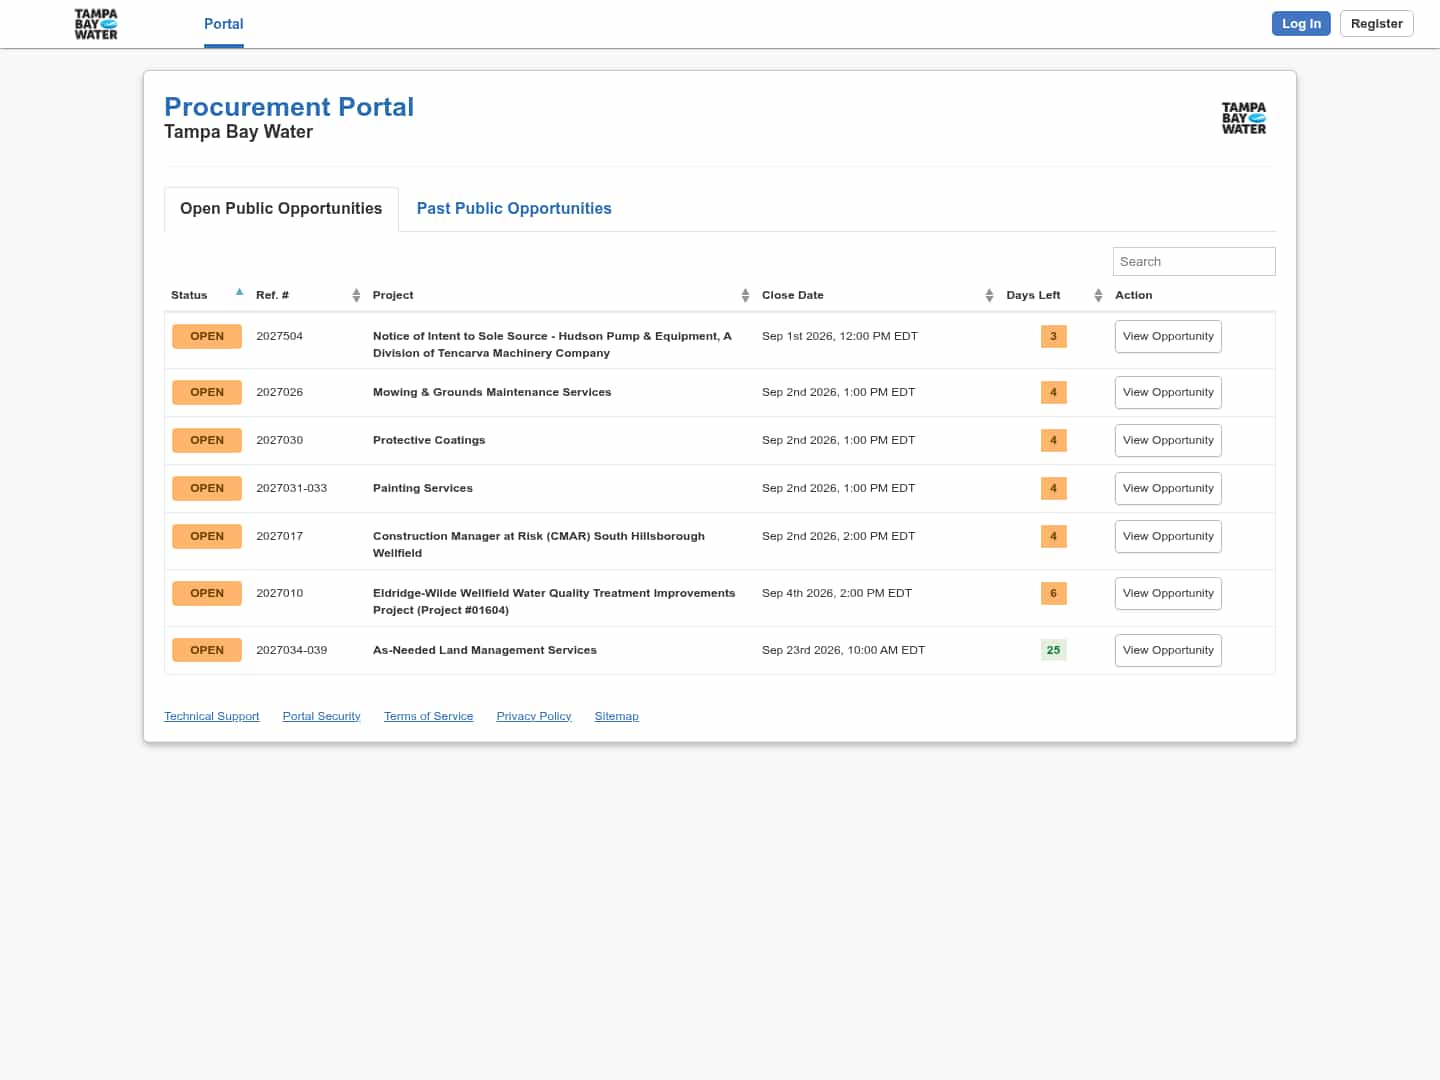The height and width of the screenshot is (1080, 1440).
Task: Click project title Protective Coatings
Action: point(429,440)
